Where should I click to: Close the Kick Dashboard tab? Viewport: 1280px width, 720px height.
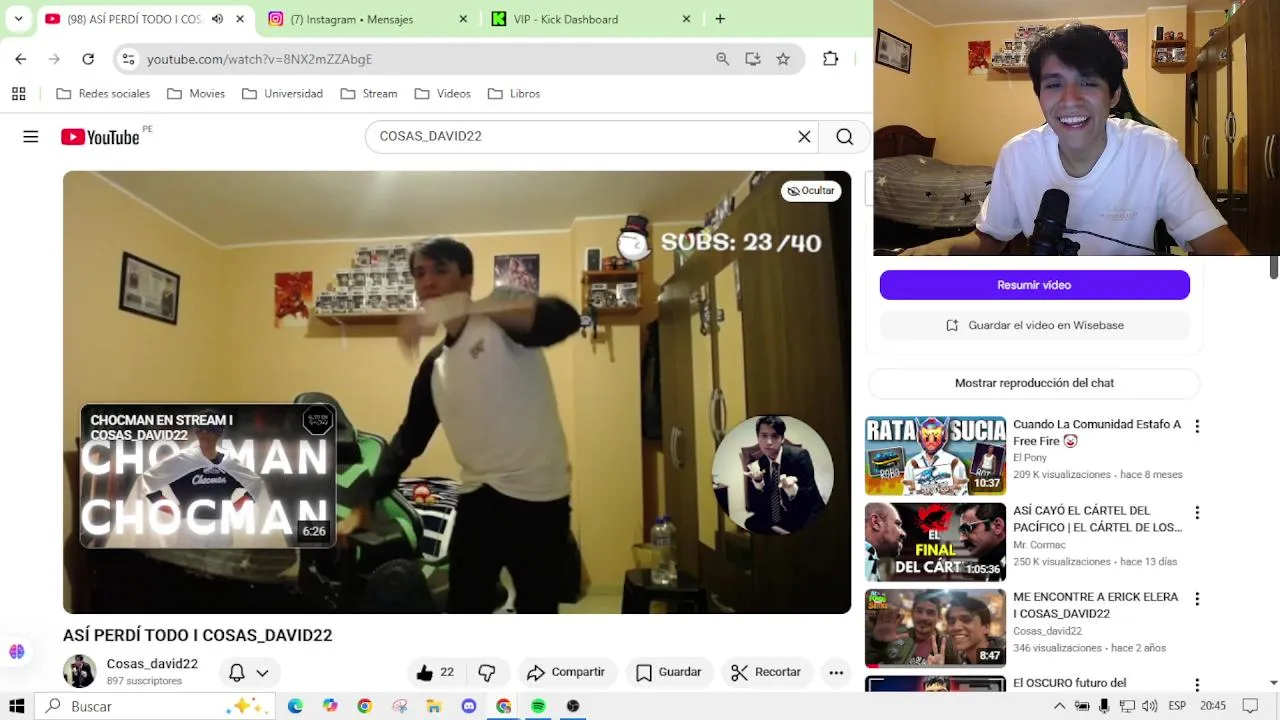686,19
